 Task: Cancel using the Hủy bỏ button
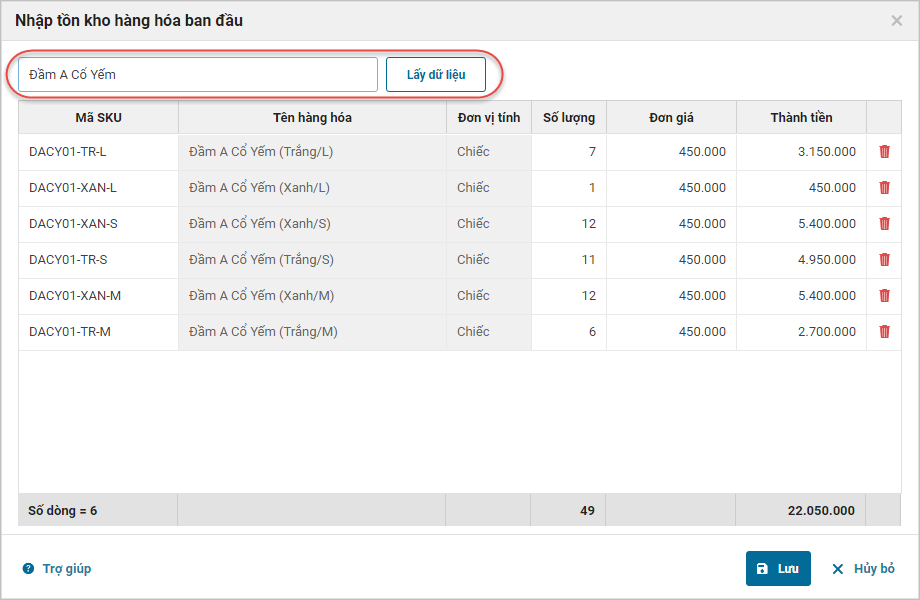pos(863,569)
